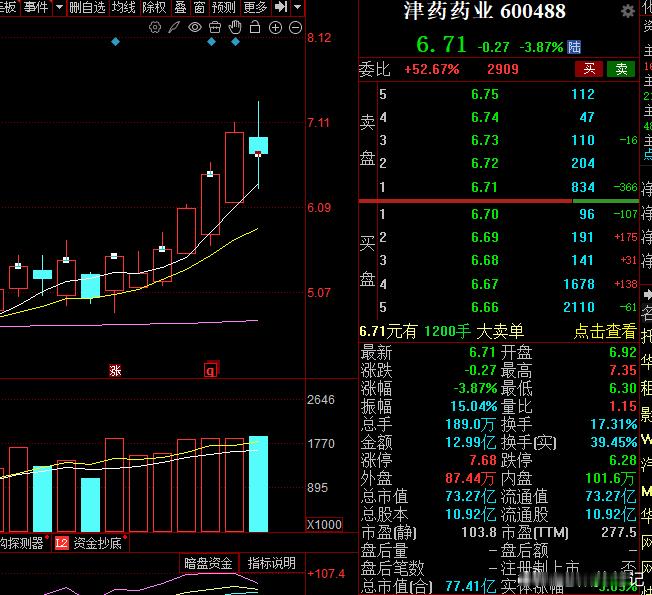The height and width of the screenshot is (595, 652).
Task: Zoom out with minus circle icon
Action: point(295,28)
